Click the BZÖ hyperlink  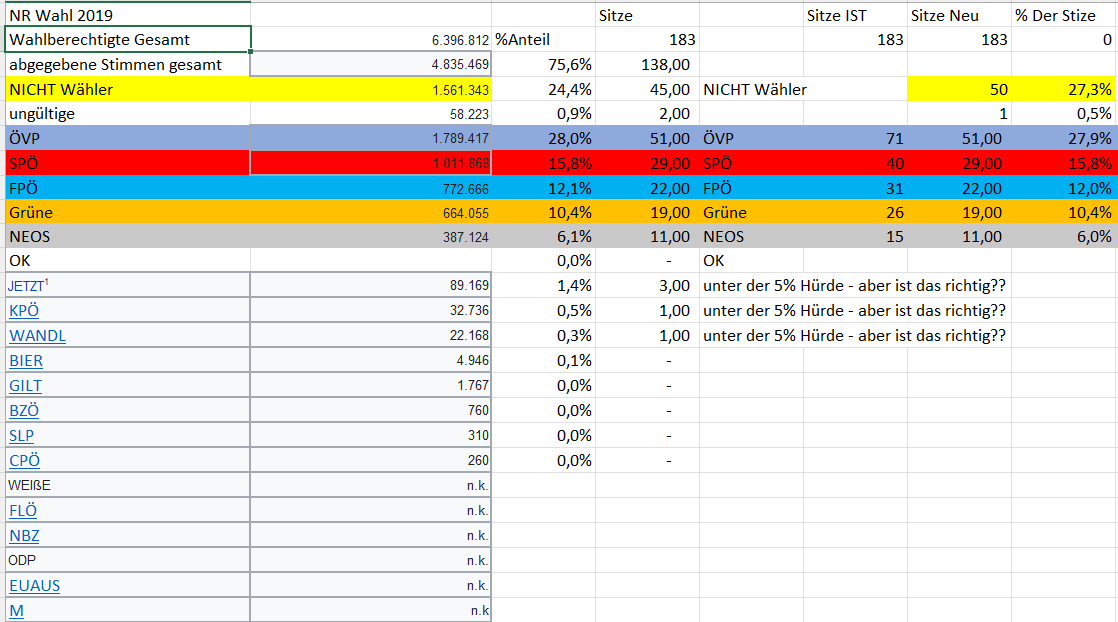[24, 411]
